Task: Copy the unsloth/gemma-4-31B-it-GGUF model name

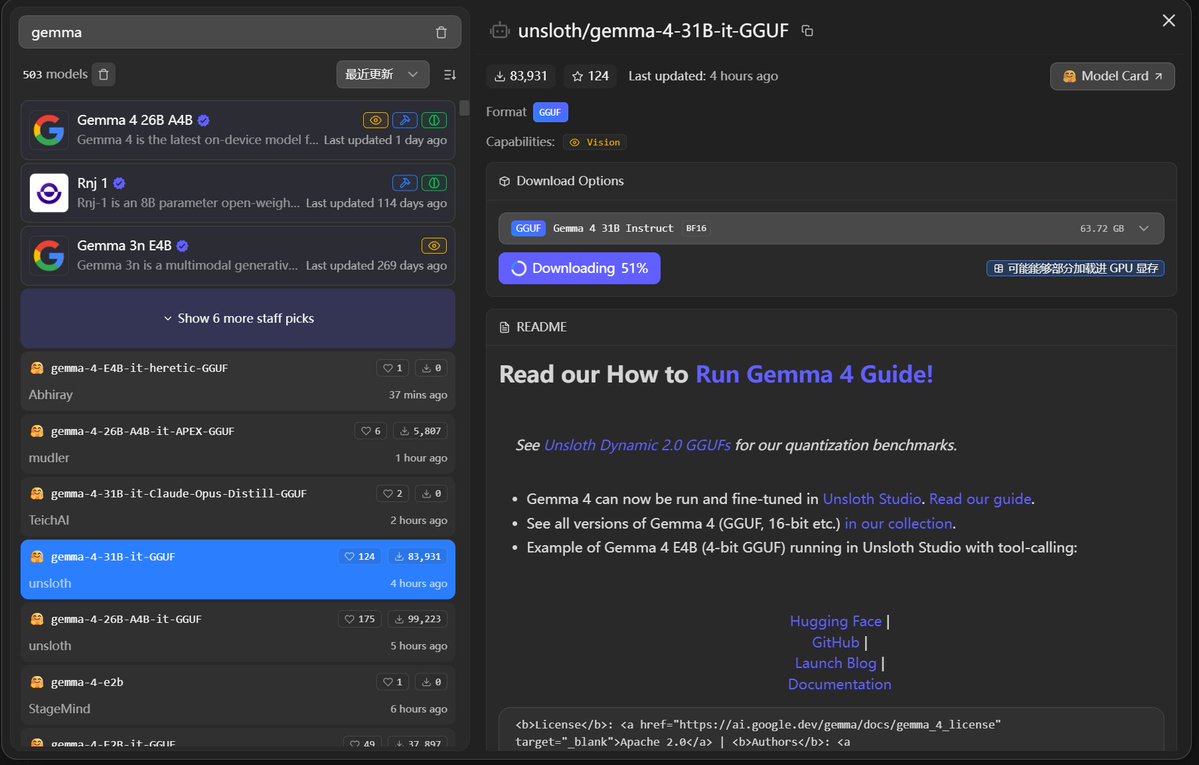Action: (x=807, y=31)
